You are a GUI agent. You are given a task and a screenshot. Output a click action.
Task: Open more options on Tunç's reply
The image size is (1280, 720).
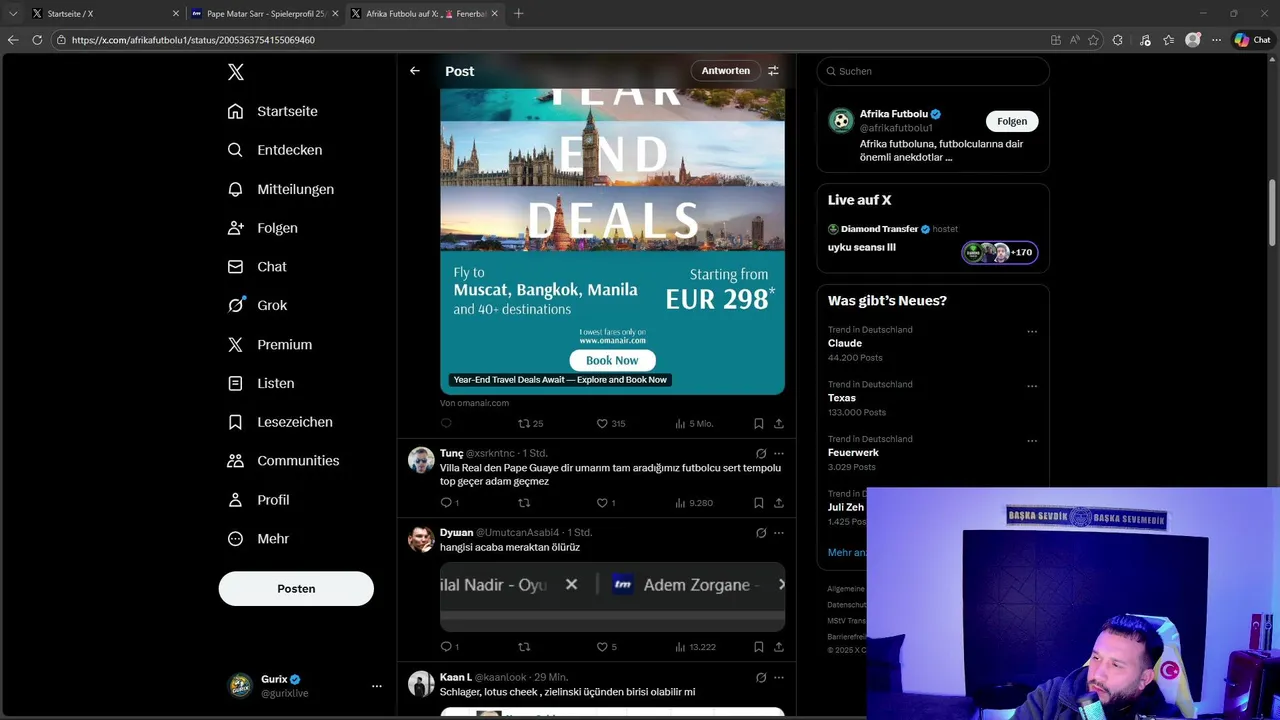click(x=779, y=453)
